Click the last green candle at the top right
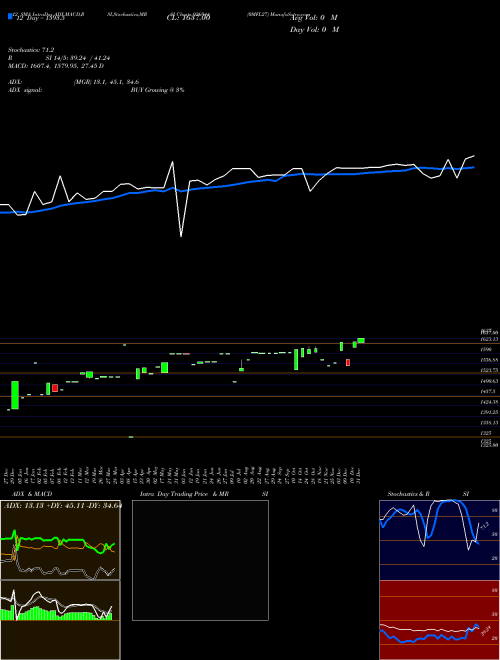Image resolution: width=500 pixels, height=660 pixels. click(x=361, y=341)
